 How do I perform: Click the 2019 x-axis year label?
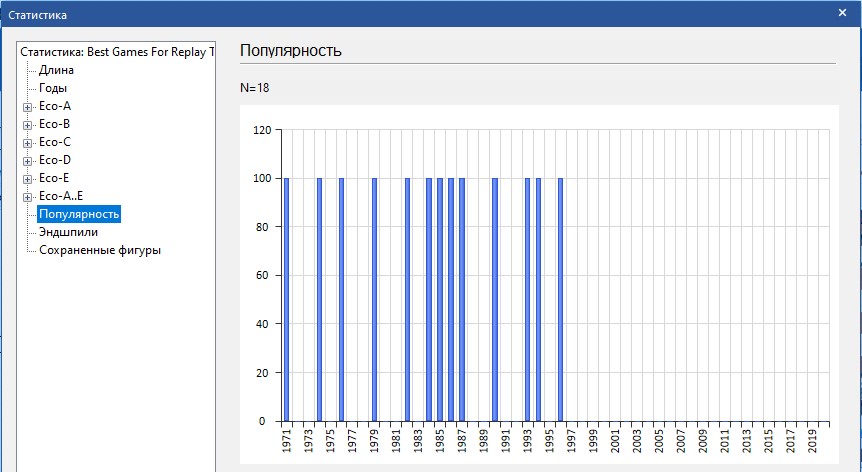tap(813, 441)
